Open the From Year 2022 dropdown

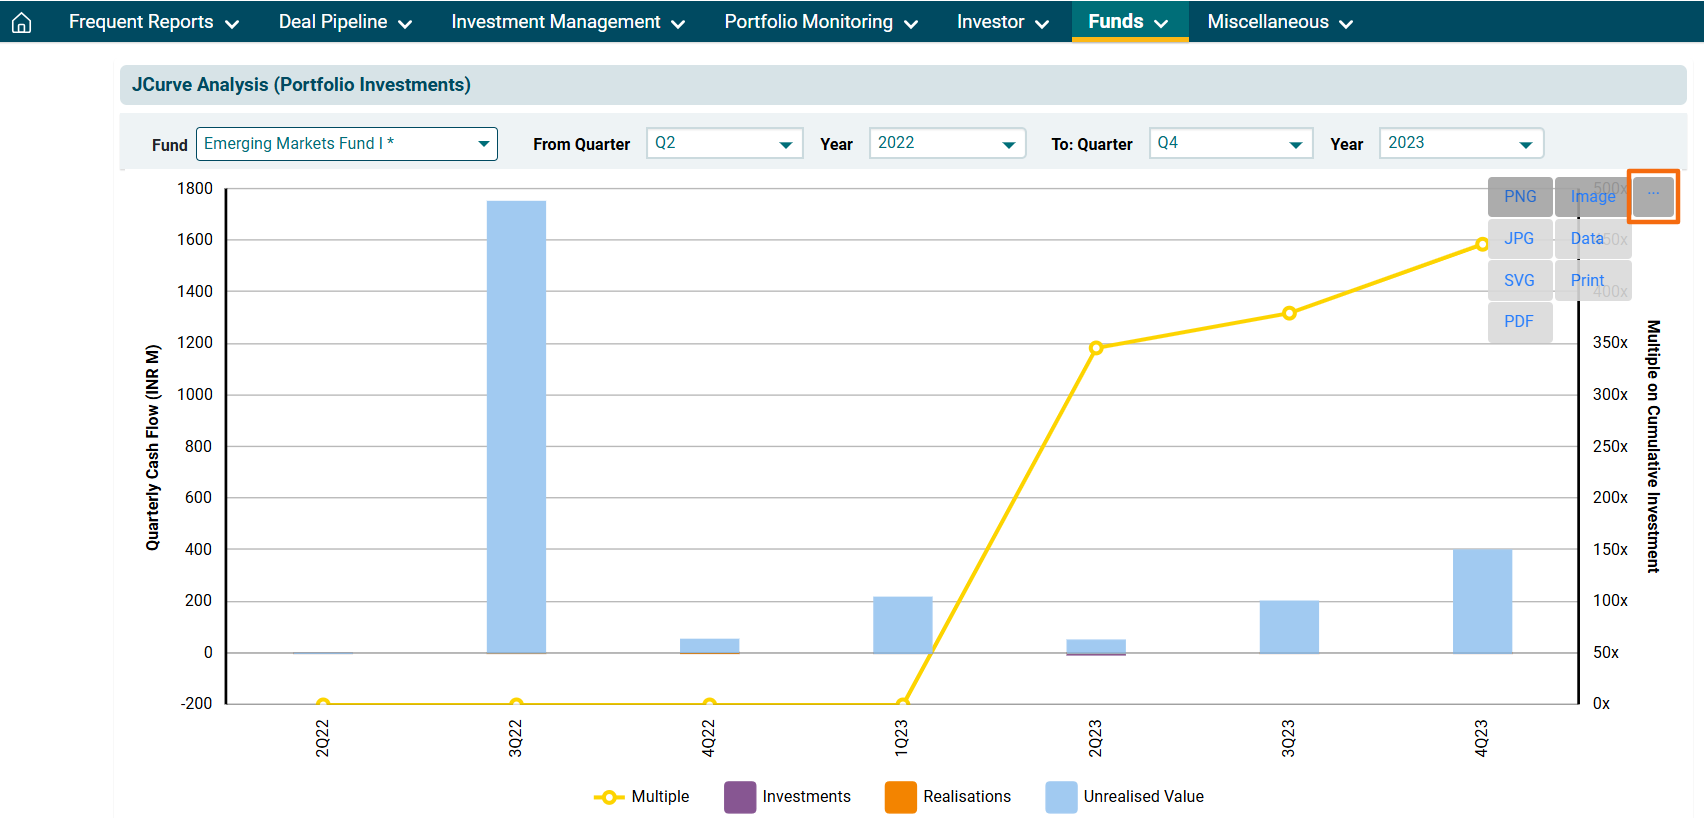coord(947,144)
